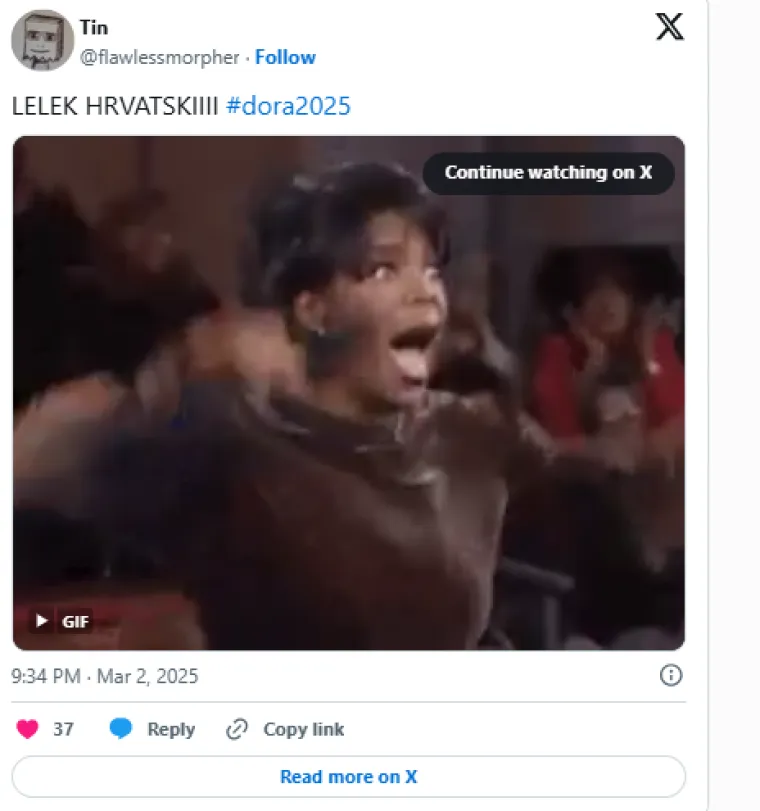The image size is (760, 811).
Task: Click the chain link copy icon
Action: [237, 729]
